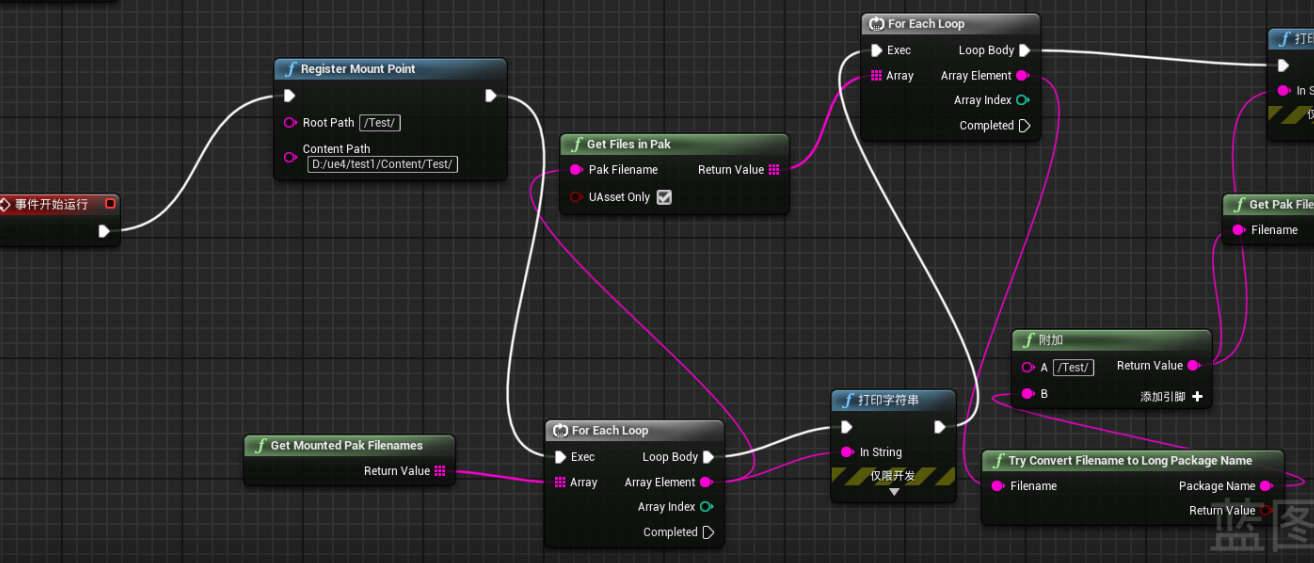The image size is (1314, 563).
Task: Click the Package Name output pin
Action: click(1266, 486)
